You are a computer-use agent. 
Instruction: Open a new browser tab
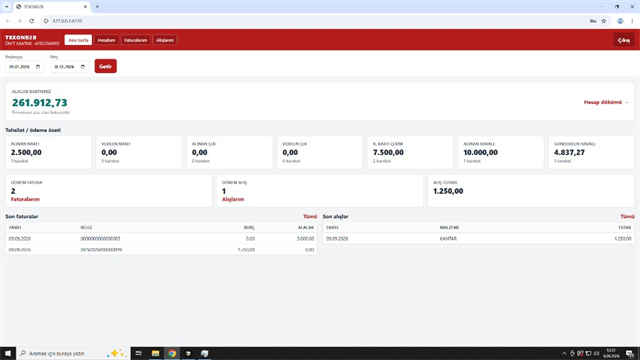97,7
